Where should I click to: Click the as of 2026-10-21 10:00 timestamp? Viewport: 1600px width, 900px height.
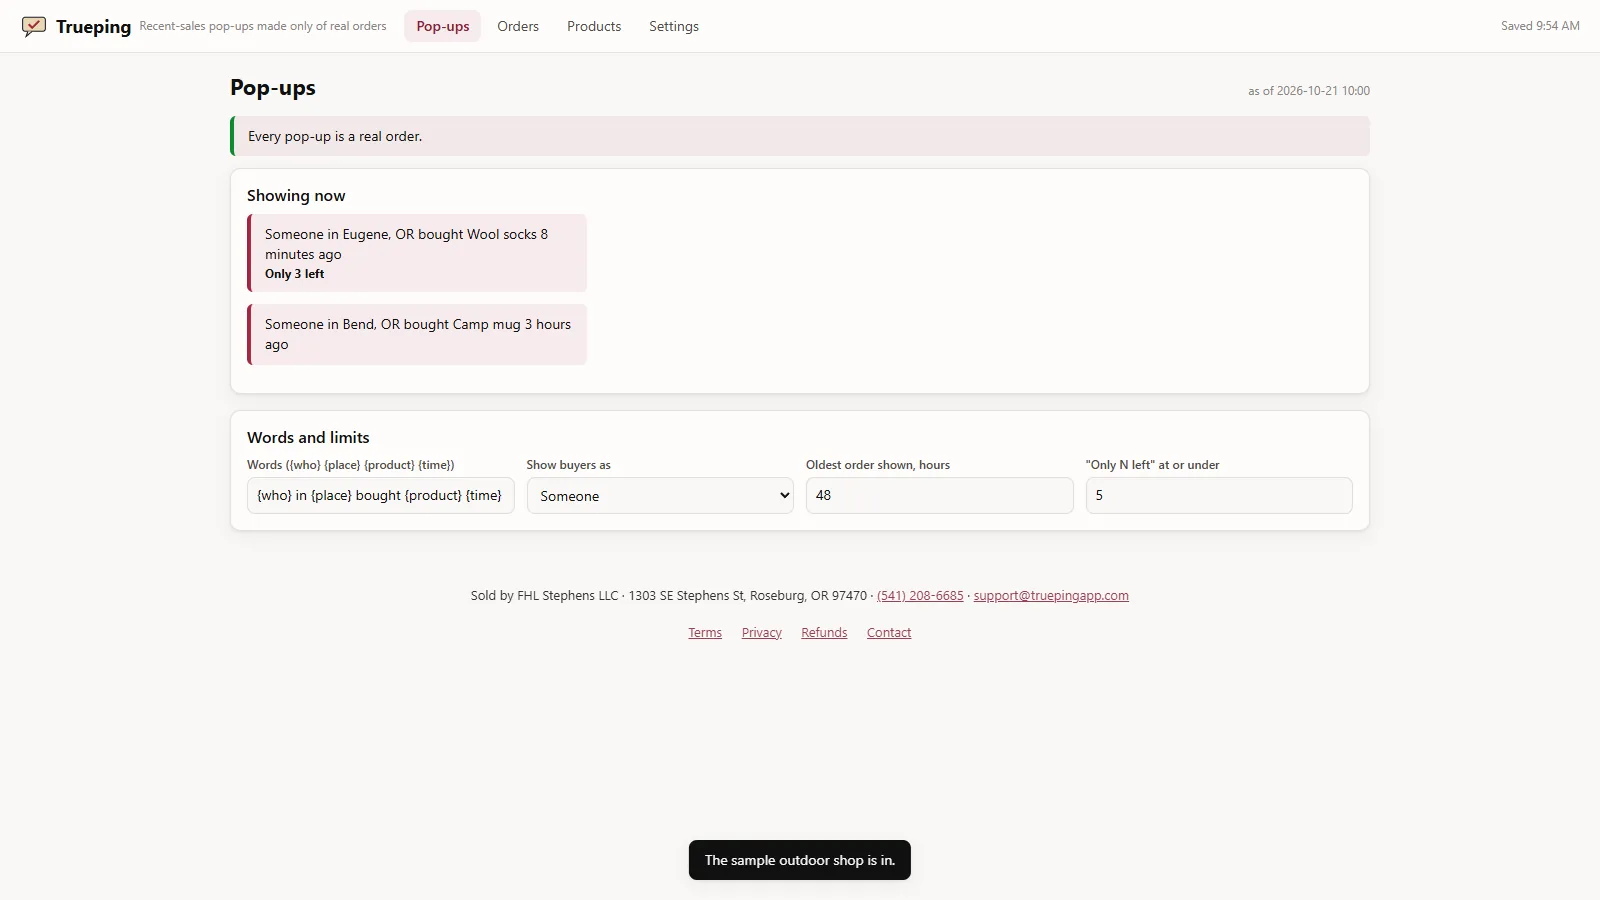point(1309,91)
